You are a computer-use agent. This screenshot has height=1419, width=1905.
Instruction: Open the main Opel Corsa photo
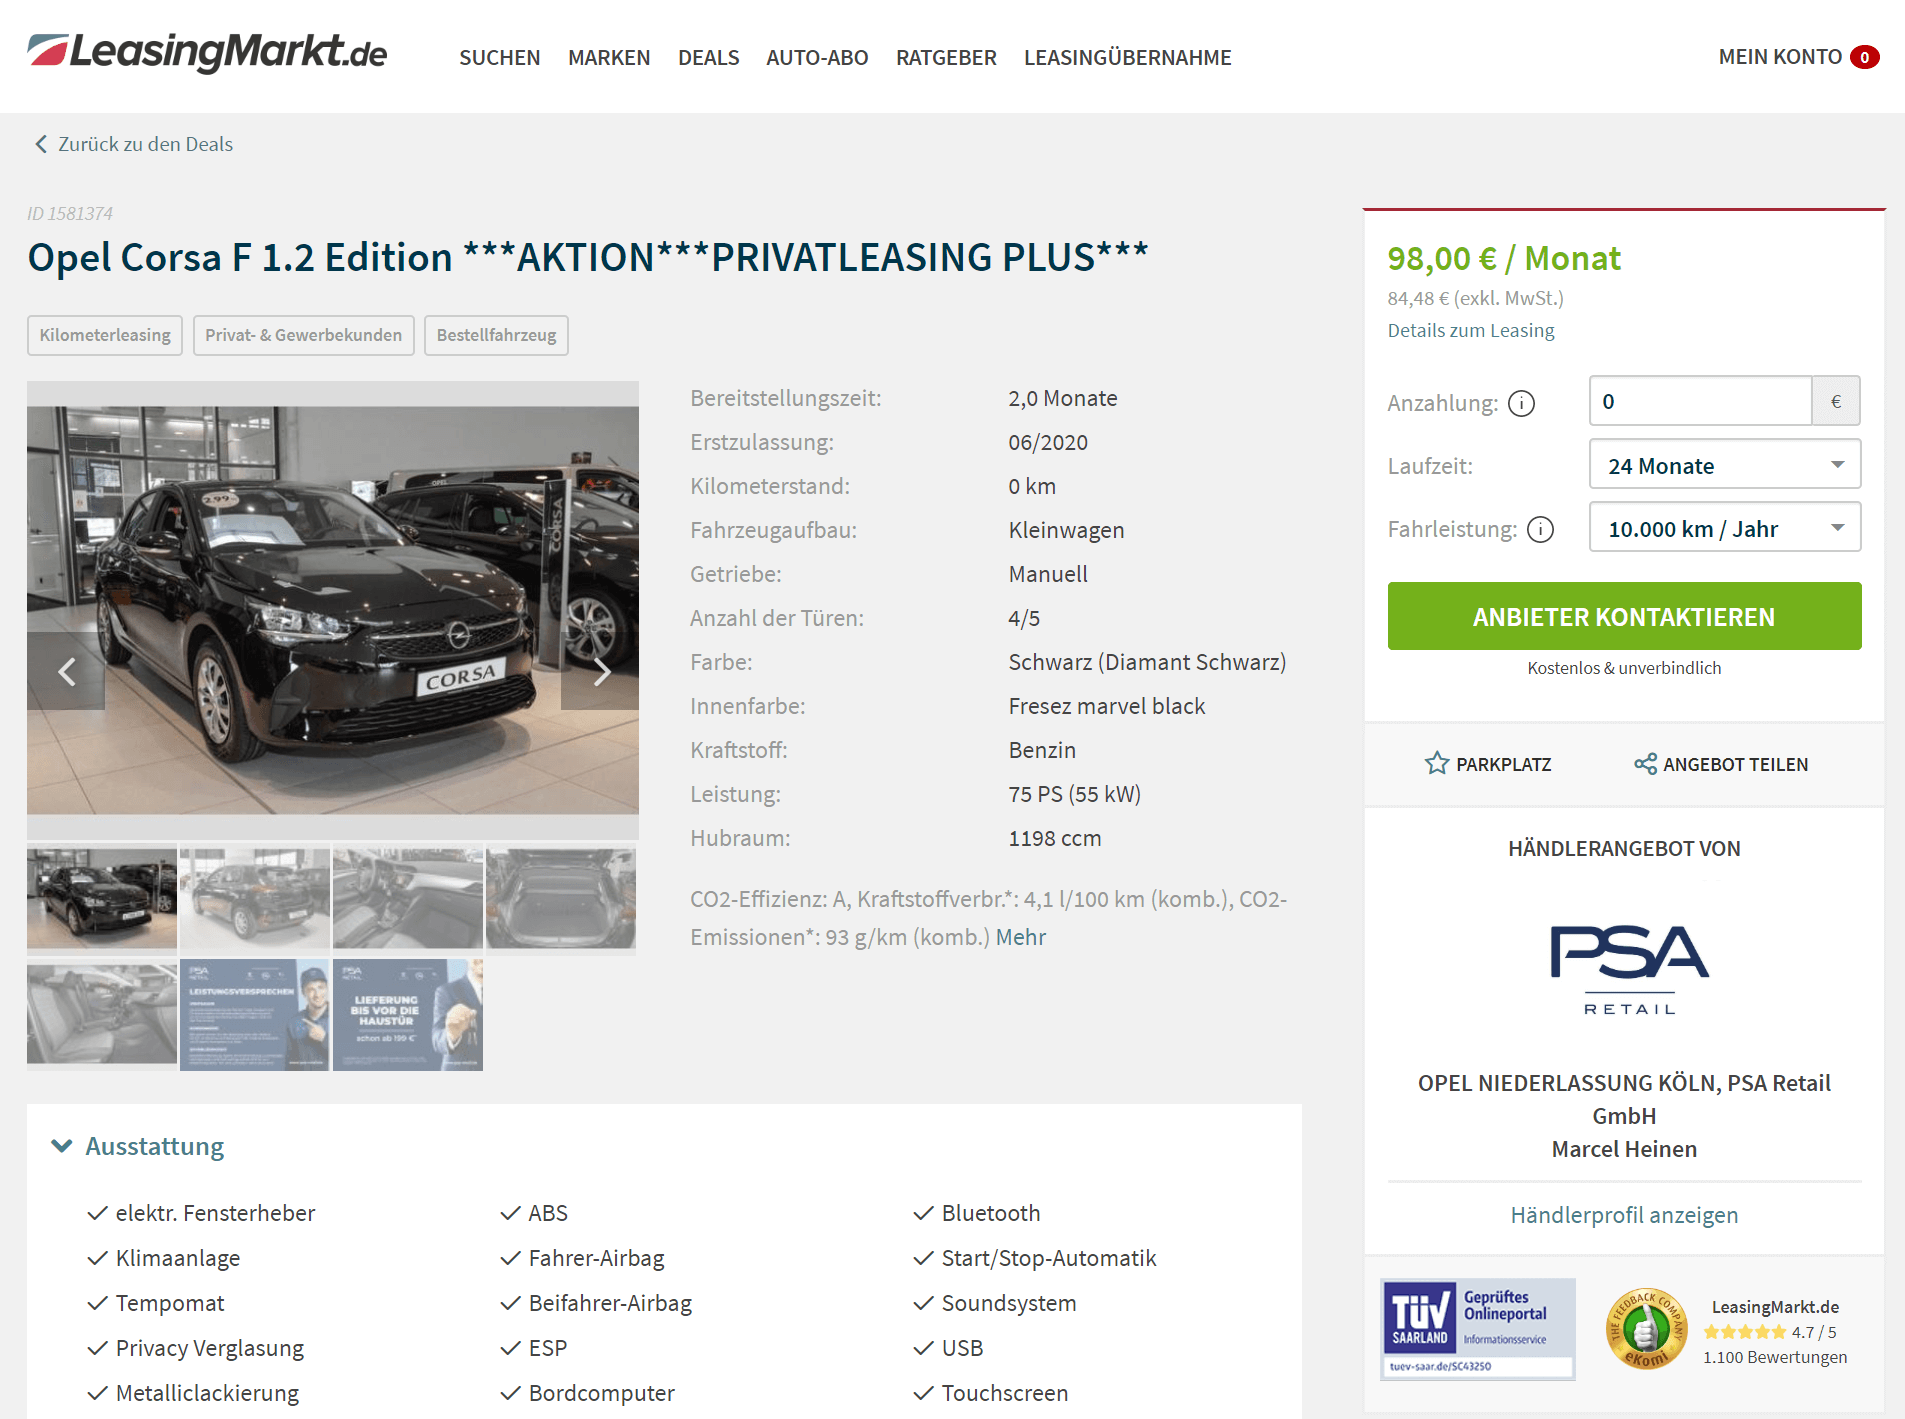pyautogui.click(x=333, y=610)
